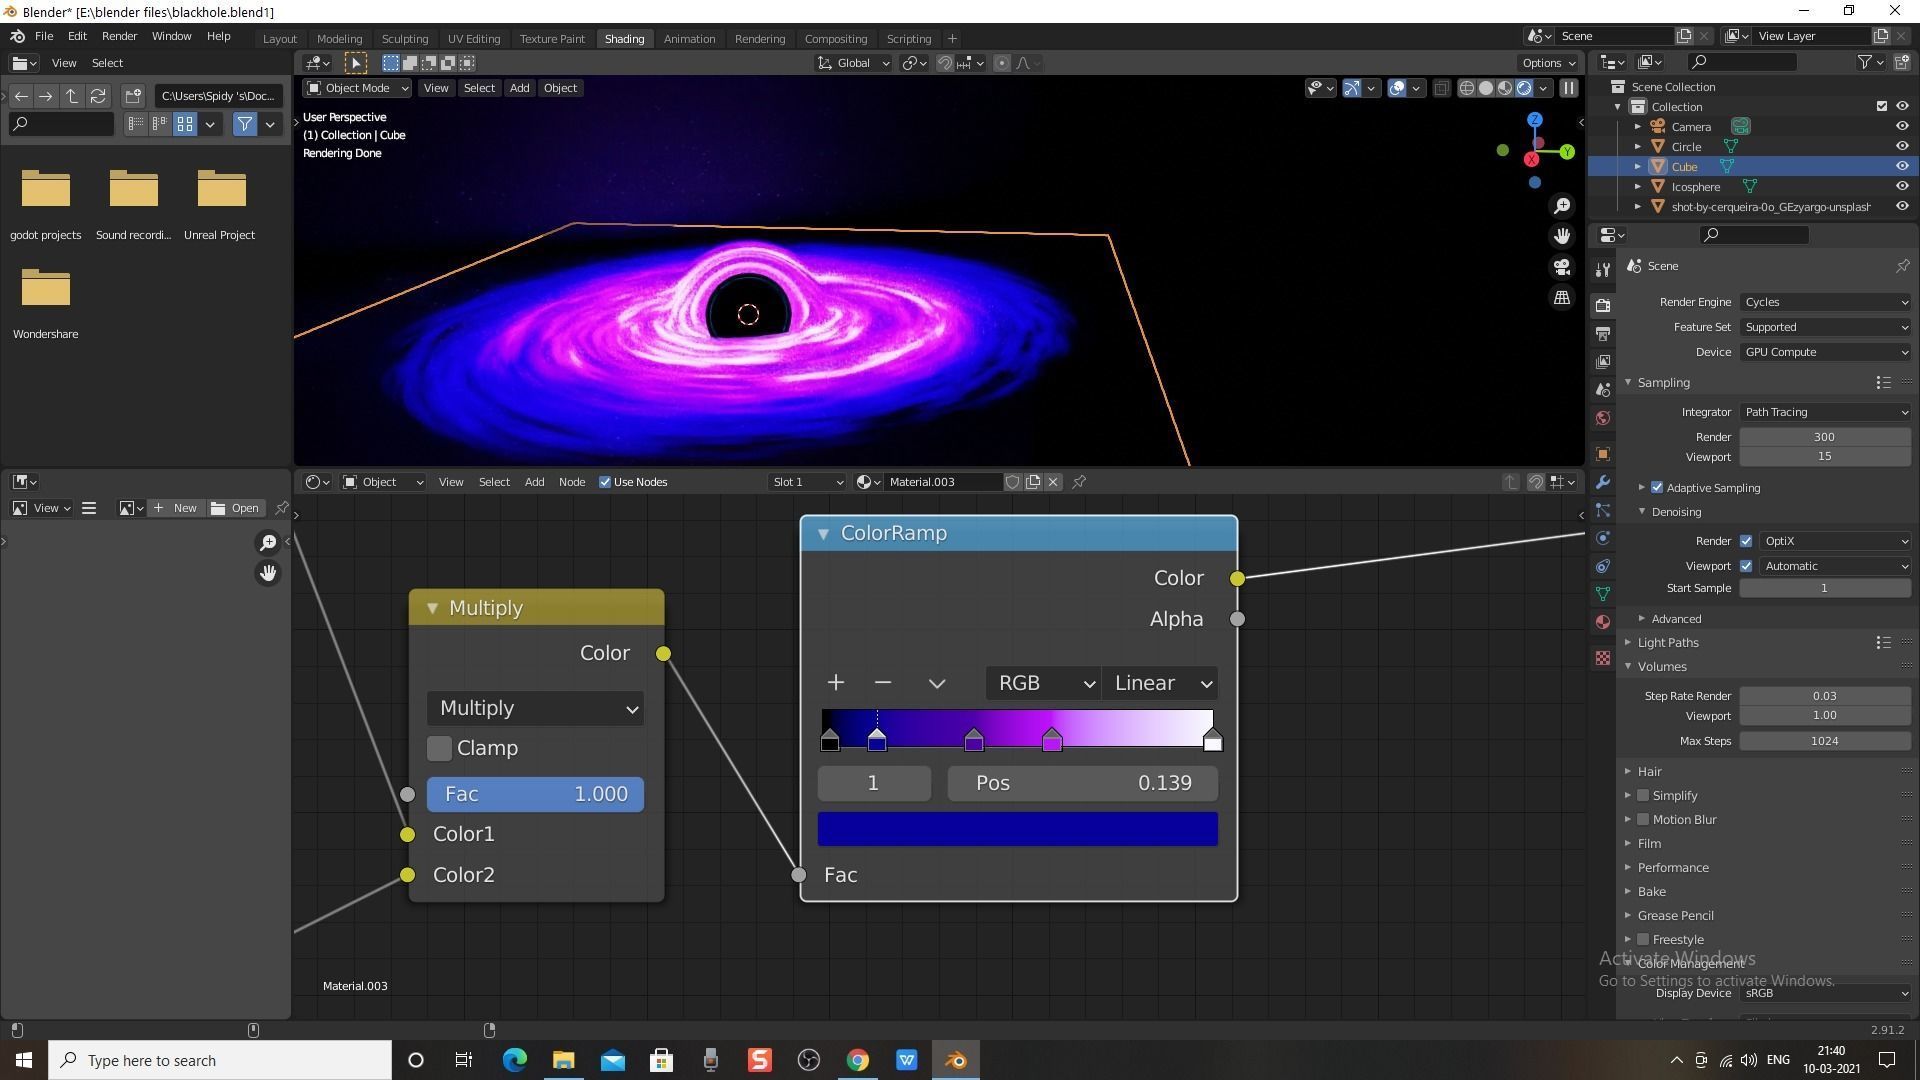This screenshot has height=1080, width=1920.
Task: Switch viewport to Wireframe shading
Action: 1467,88
